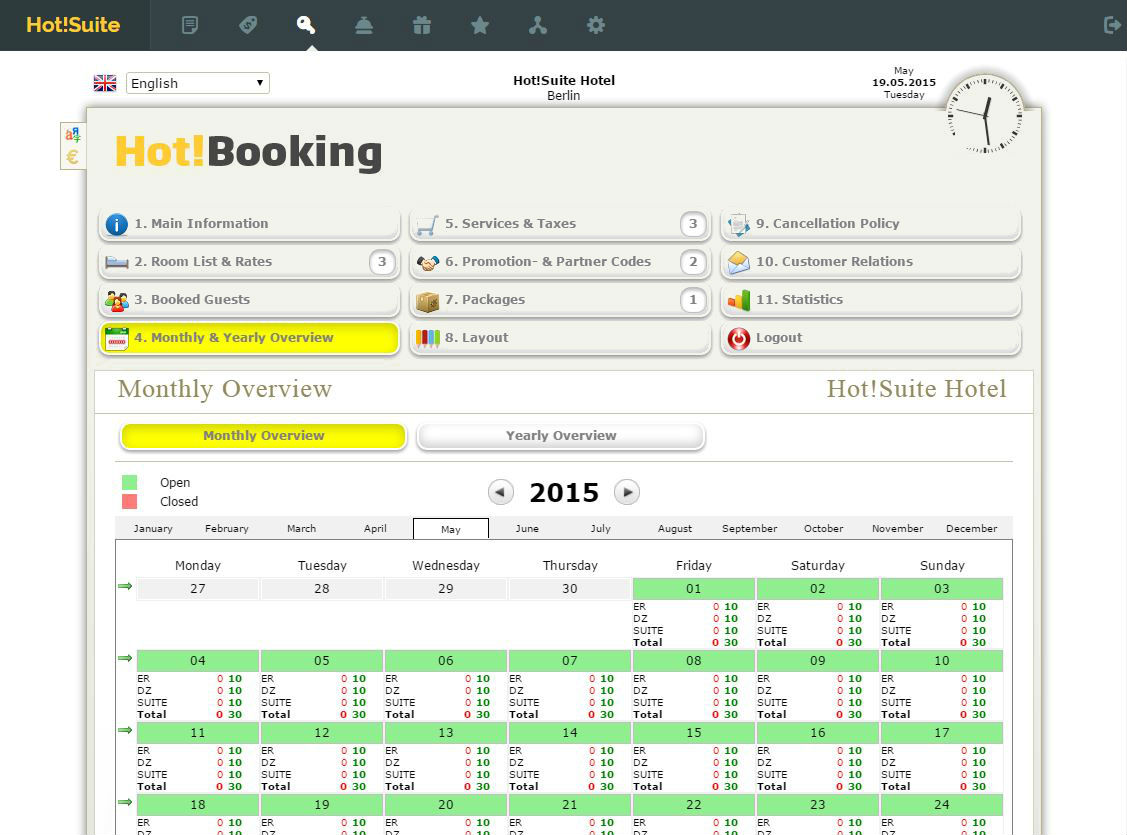Click the documents icon of Cancellation Policy
Viewport: 1127px width, 835px height.
coord(738,225)
